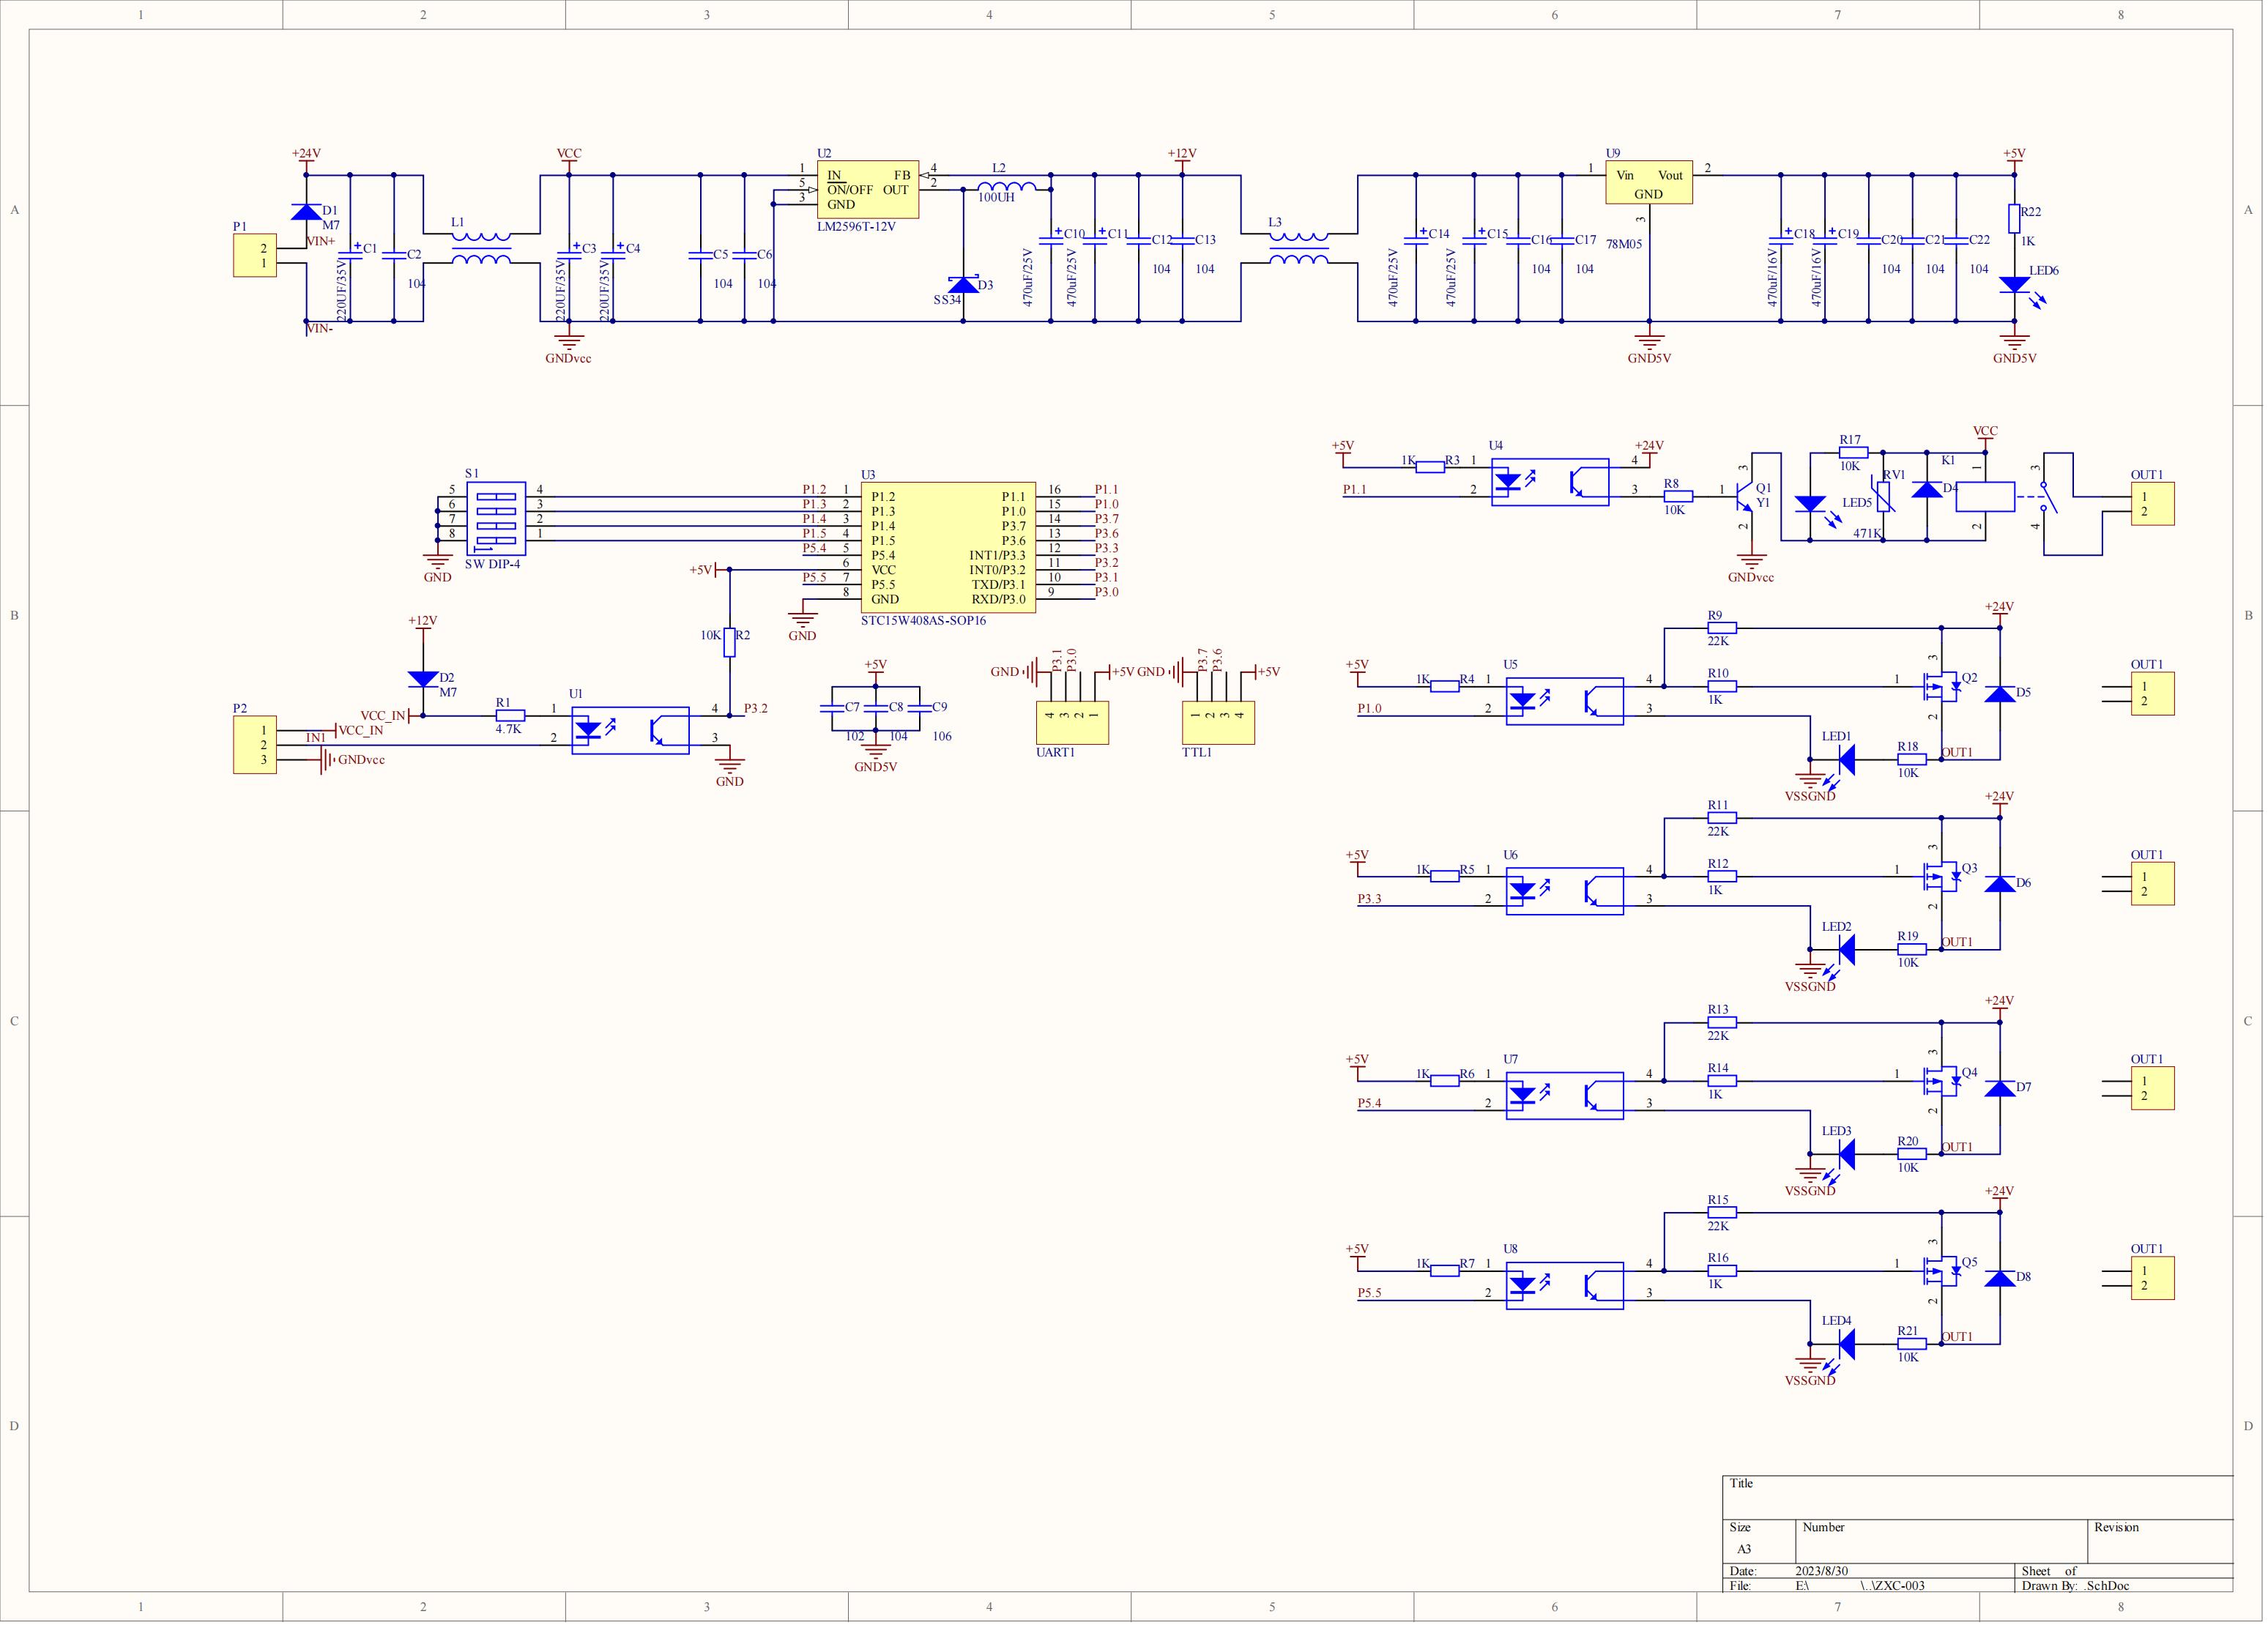
Task: Click the "LM2596T-12V" part label
Action: (856, 227)
